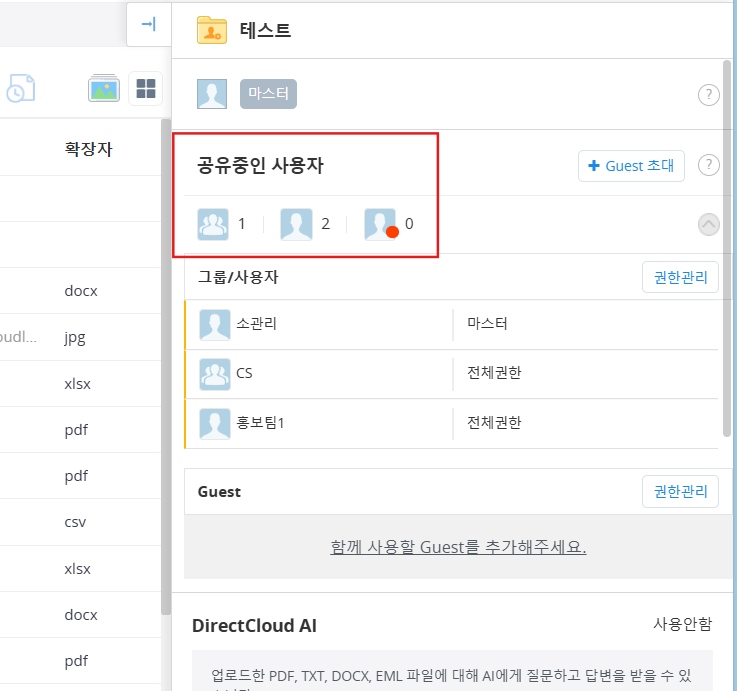
Task: Open help icon next to Guest 초대
Action: pos(708,166)
